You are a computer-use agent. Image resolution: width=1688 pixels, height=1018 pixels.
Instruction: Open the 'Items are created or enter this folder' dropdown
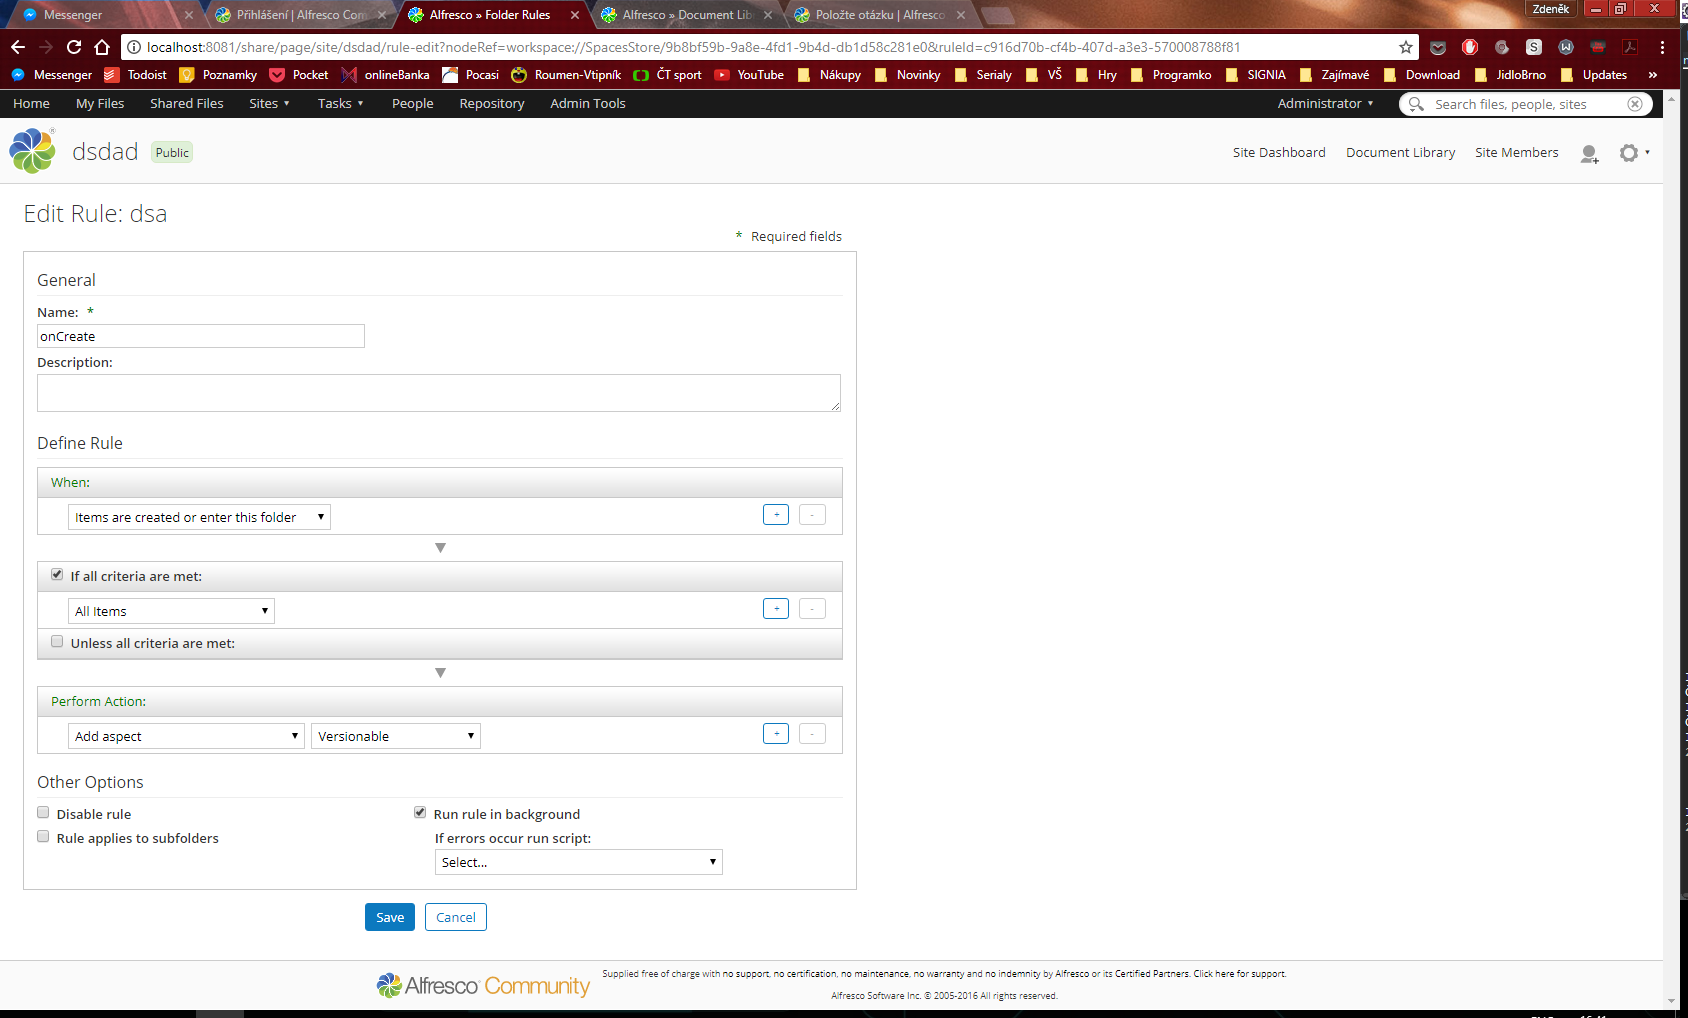click(199, 517)
